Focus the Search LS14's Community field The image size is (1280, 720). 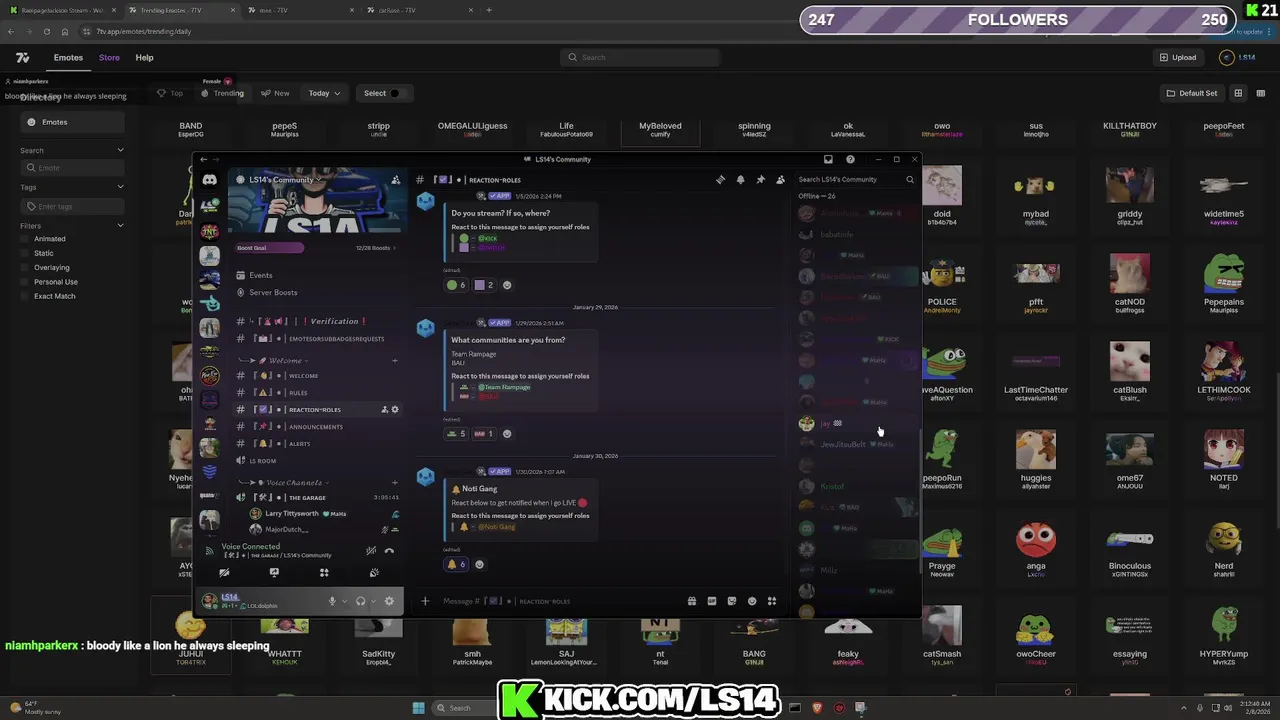[x=855, y=180]
